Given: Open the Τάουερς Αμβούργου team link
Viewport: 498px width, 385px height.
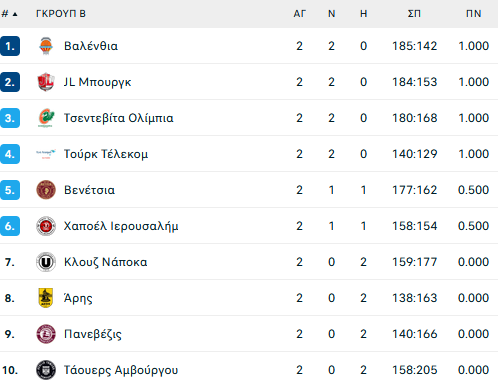Looking at the screenshot, I should (x=121, y=370).
